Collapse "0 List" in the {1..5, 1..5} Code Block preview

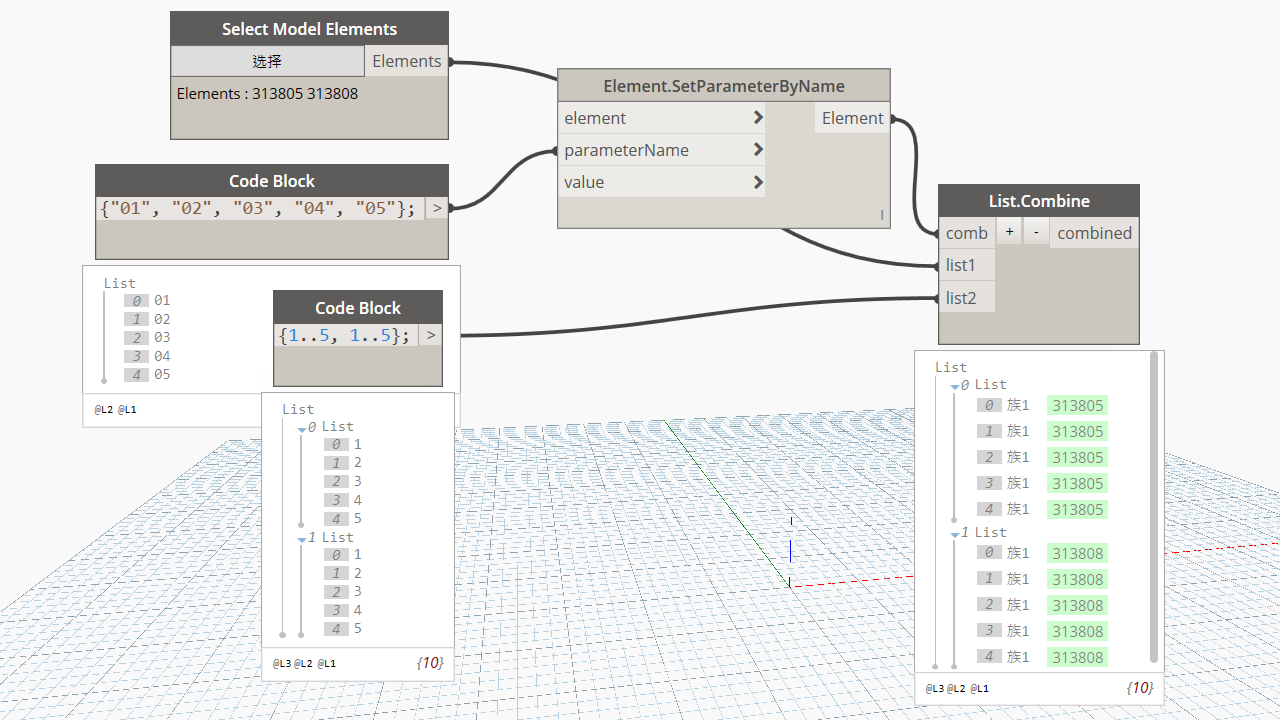click(x=302, y=428)
